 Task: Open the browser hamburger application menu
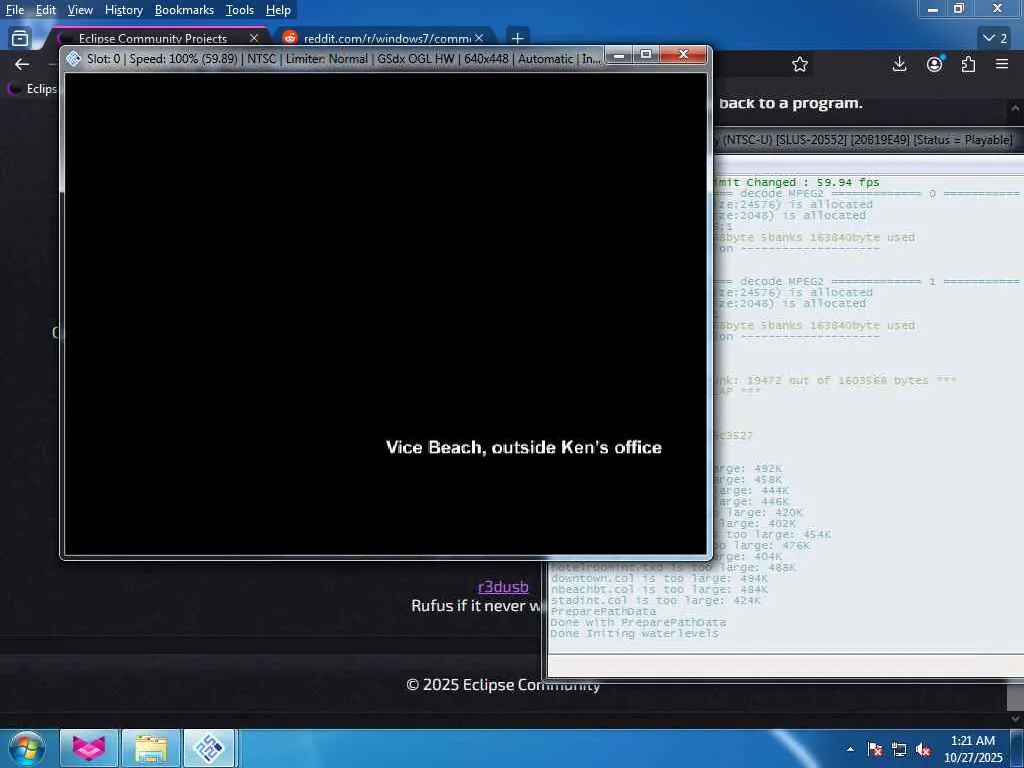click(x=1002, y=64)
